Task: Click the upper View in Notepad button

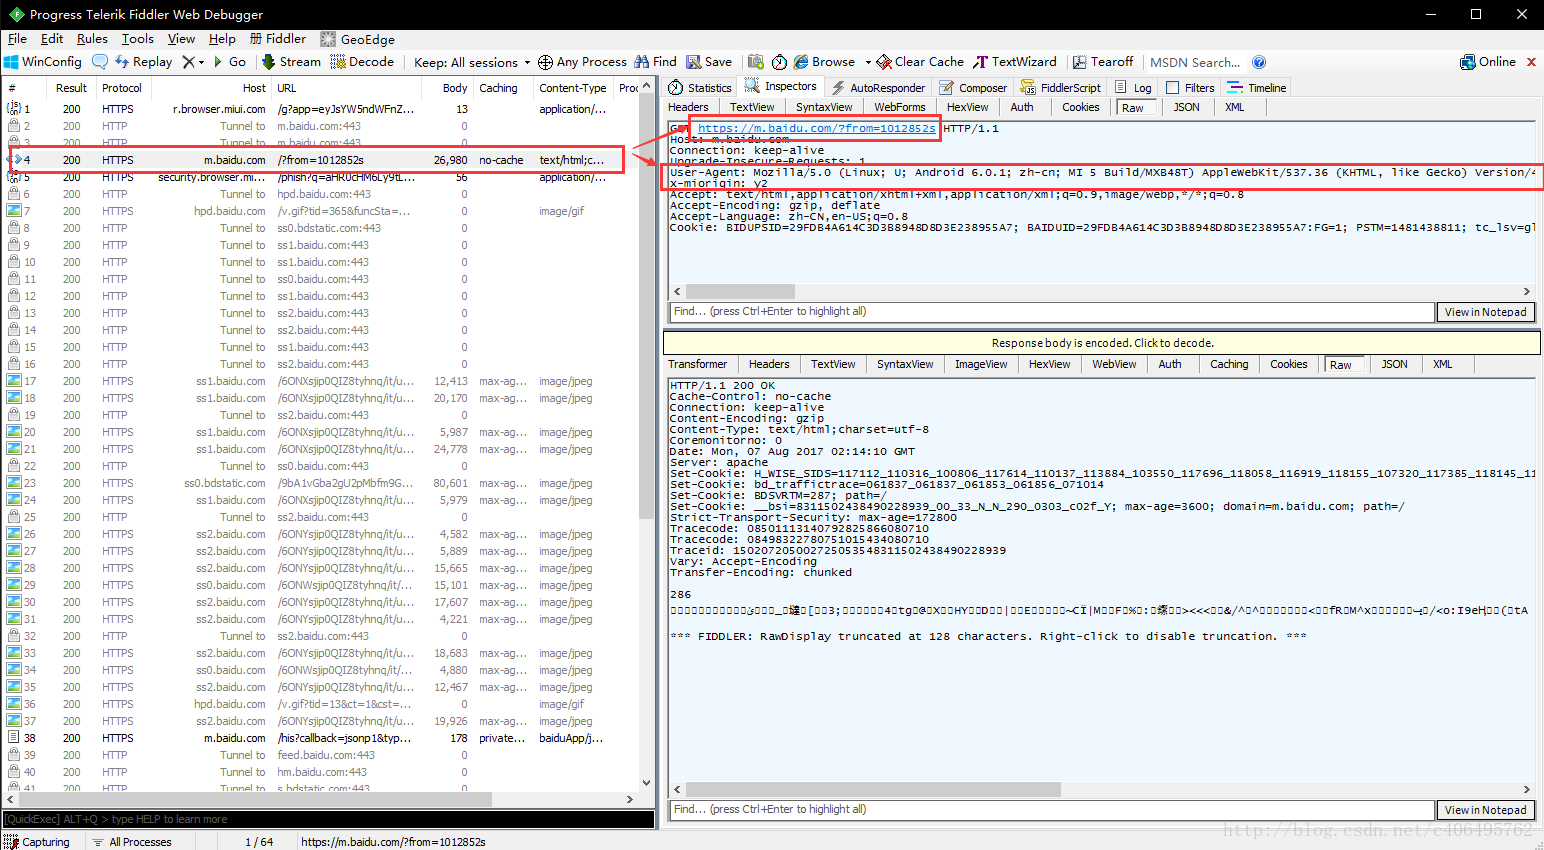Action: coord(1485,312)
